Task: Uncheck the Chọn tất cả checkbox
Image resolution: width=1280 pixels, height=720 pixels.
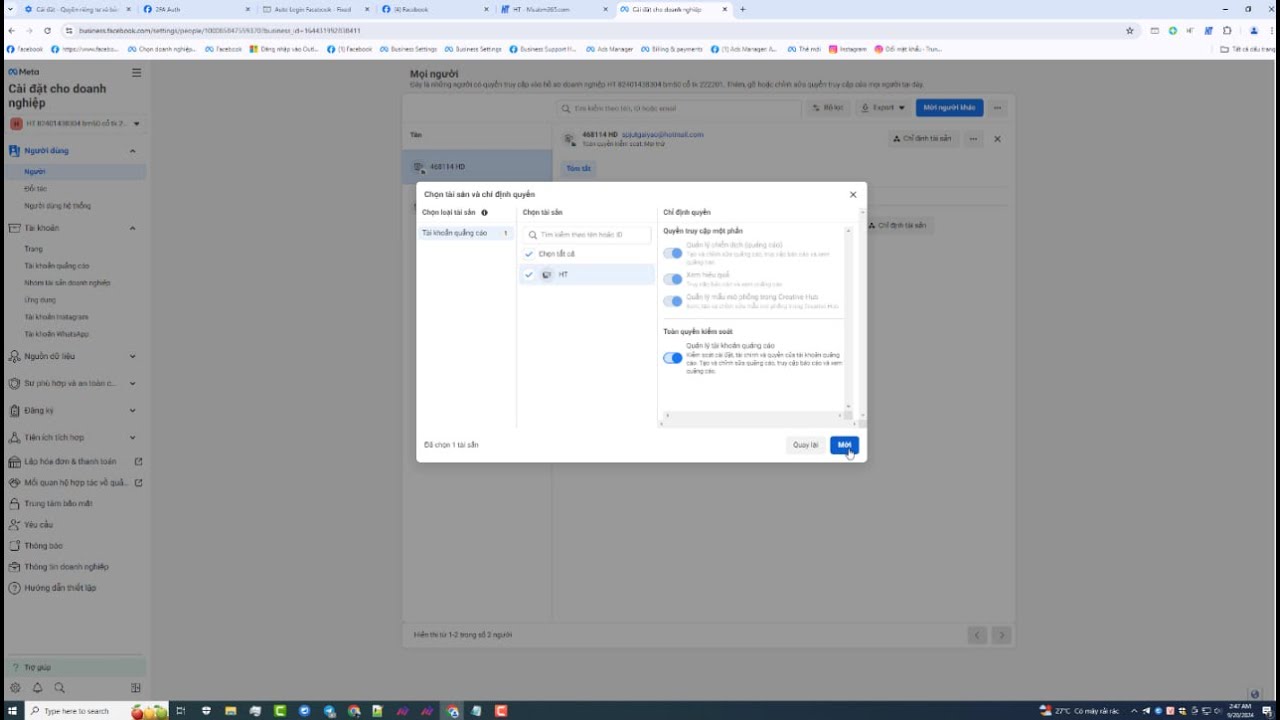Action: (x=529, y=254)
